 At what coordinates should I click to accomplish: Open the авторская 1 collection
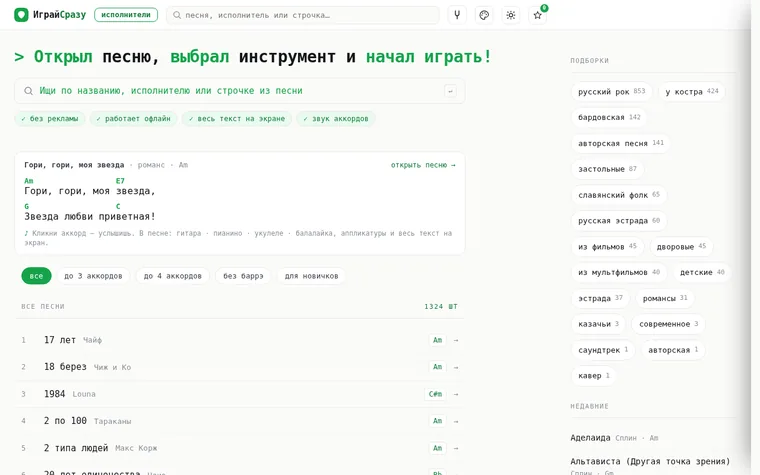point(673,350)
